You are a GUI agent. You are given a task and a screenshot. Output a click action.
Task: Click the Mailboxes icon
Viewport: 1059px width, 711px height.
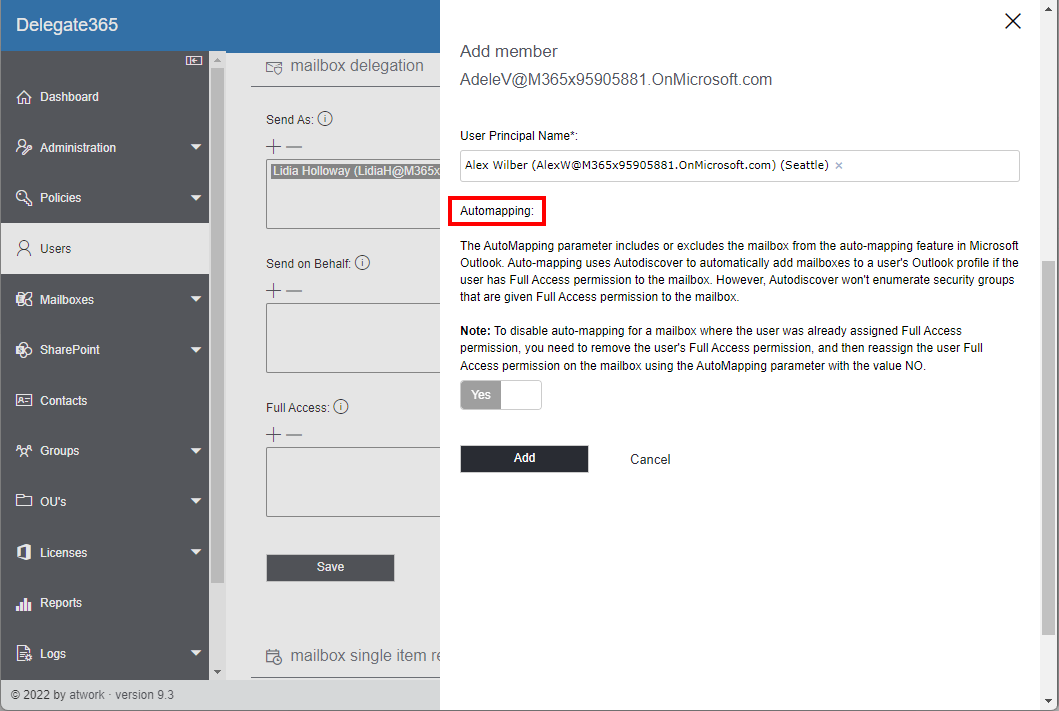pos(24,299)
